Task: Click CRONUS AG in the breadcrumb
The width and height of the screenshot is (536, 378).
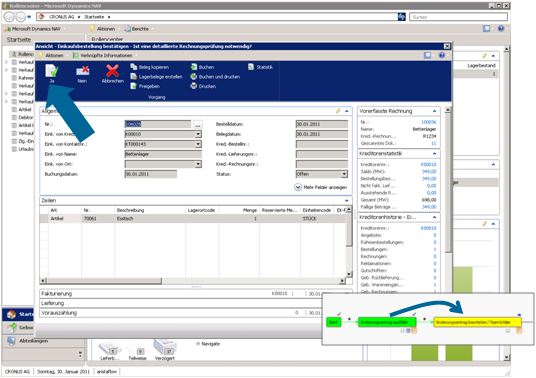Action: coord(61,17)
